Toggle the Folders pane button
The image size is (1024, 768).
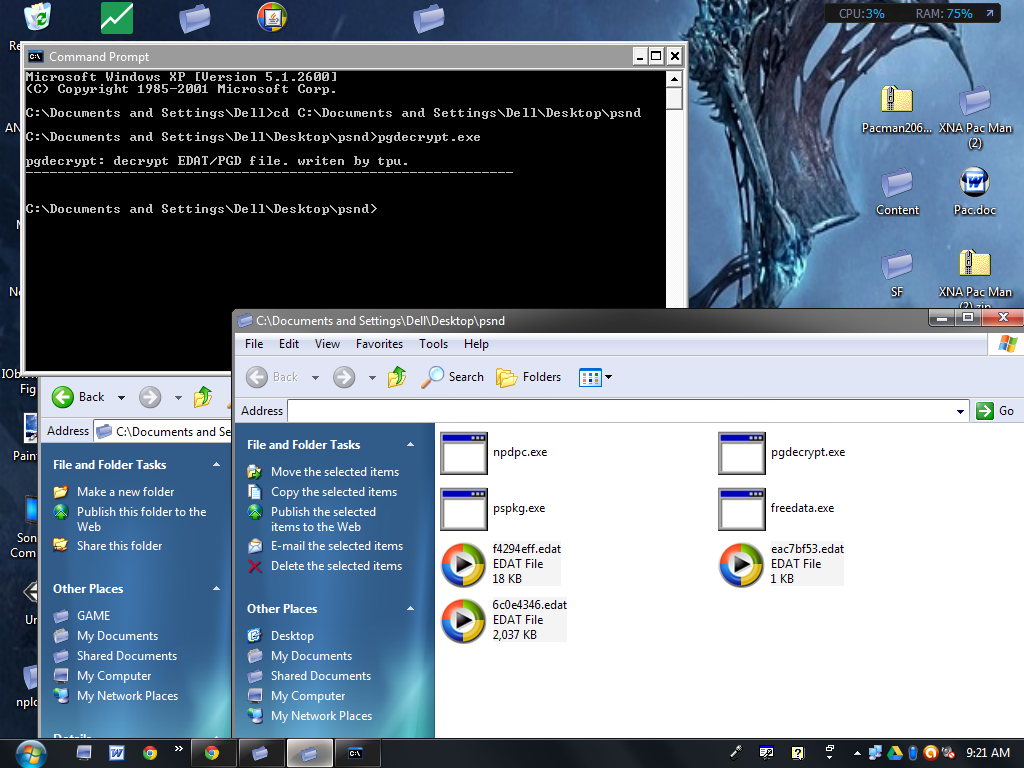(529, 377)
